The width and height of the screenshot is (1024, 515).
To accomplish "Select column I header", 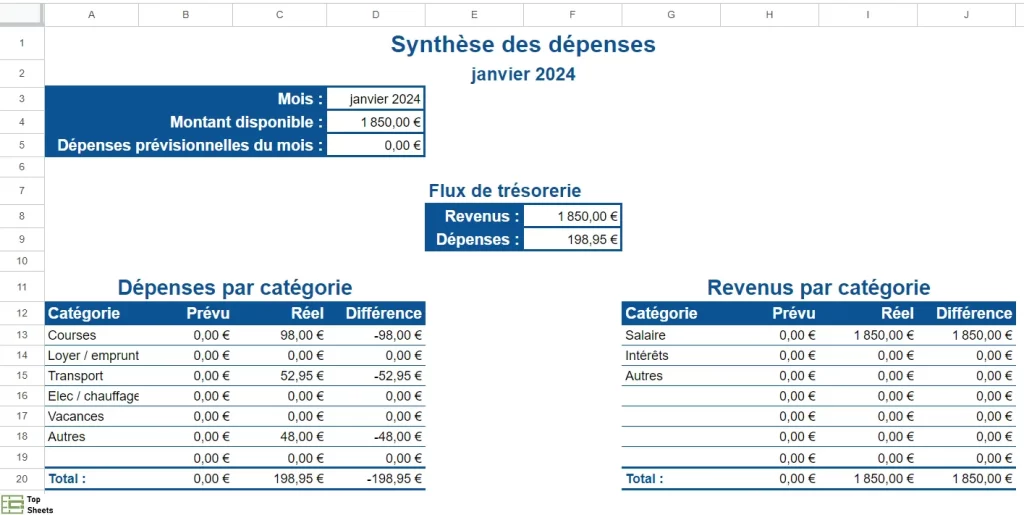I will pos(868,14).
